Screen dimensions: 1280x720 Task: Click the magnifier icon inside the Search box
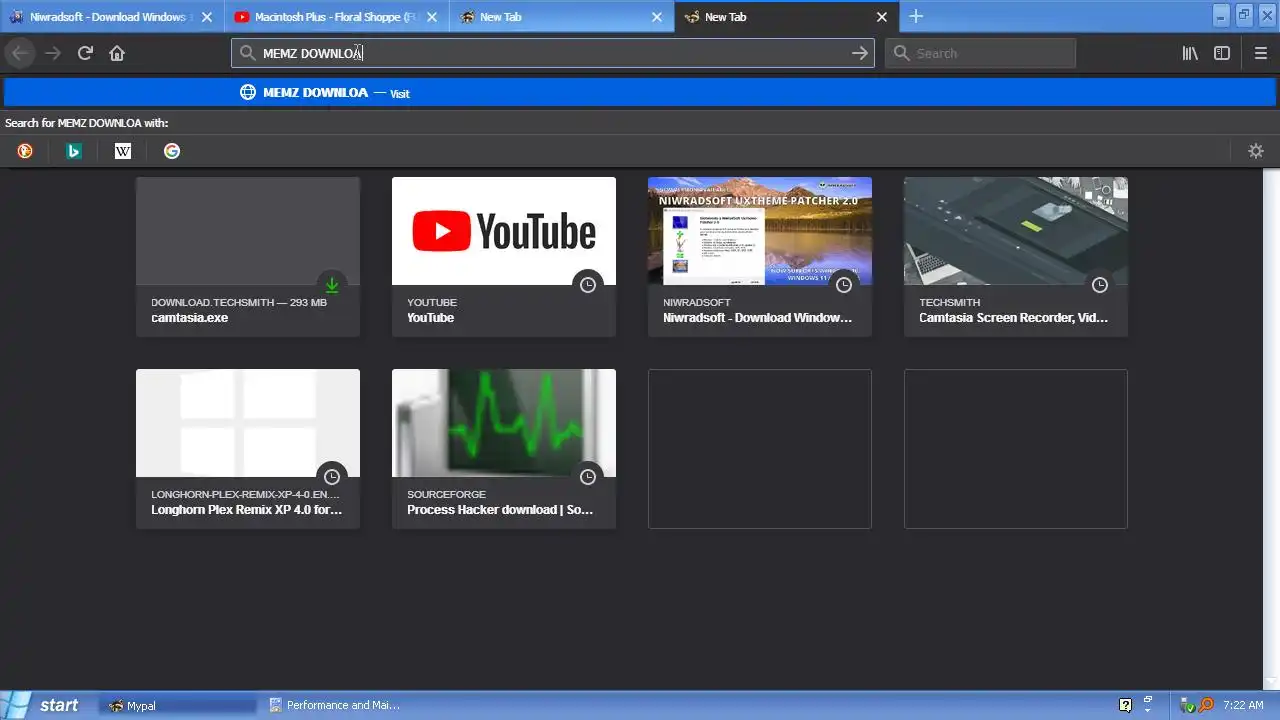coord(902,53)
